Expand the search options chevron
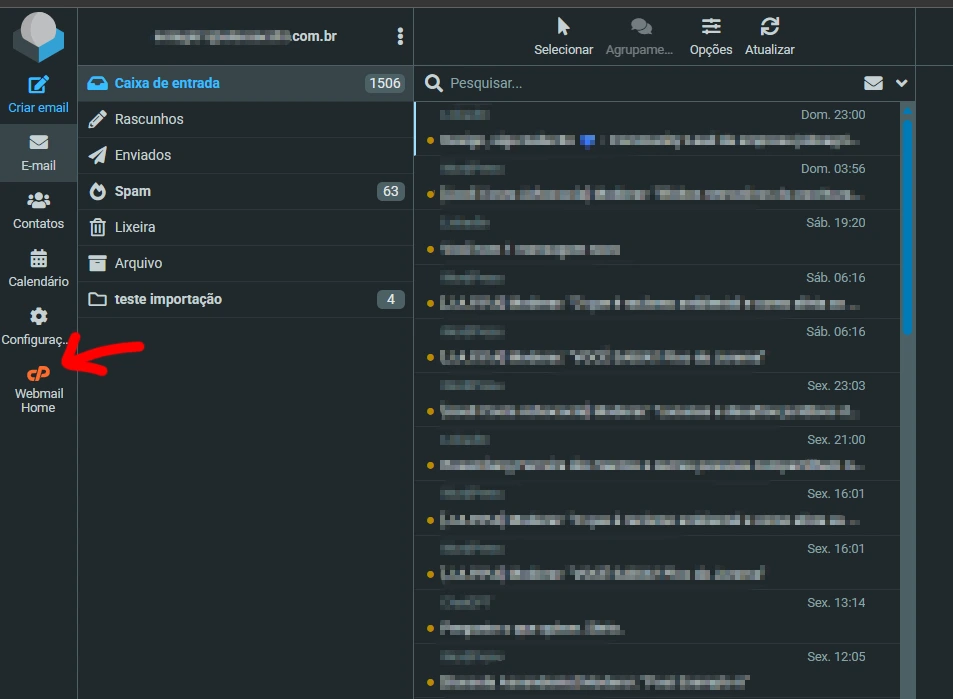Viewport: 953px width, 699px height. click(x=901, y=83)
